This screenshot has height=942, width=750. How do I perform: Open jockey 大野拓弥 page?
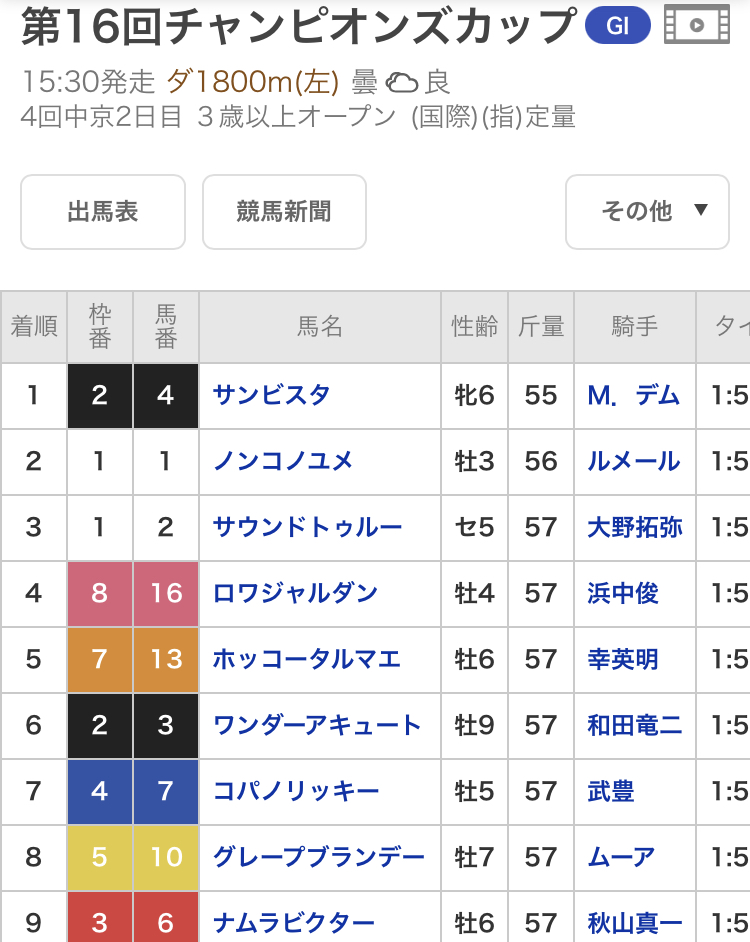pyautogui.click(x=635, y=527)
